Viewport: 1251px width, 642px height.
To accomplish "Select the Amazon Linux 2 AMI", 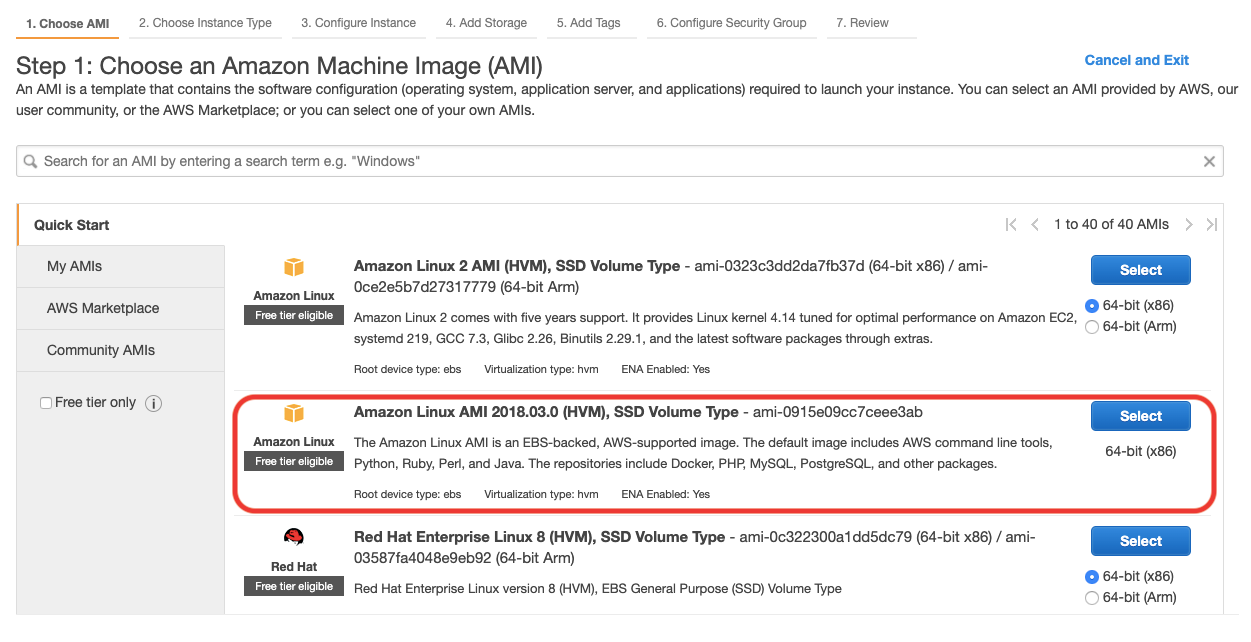I will click(1141, 270).
